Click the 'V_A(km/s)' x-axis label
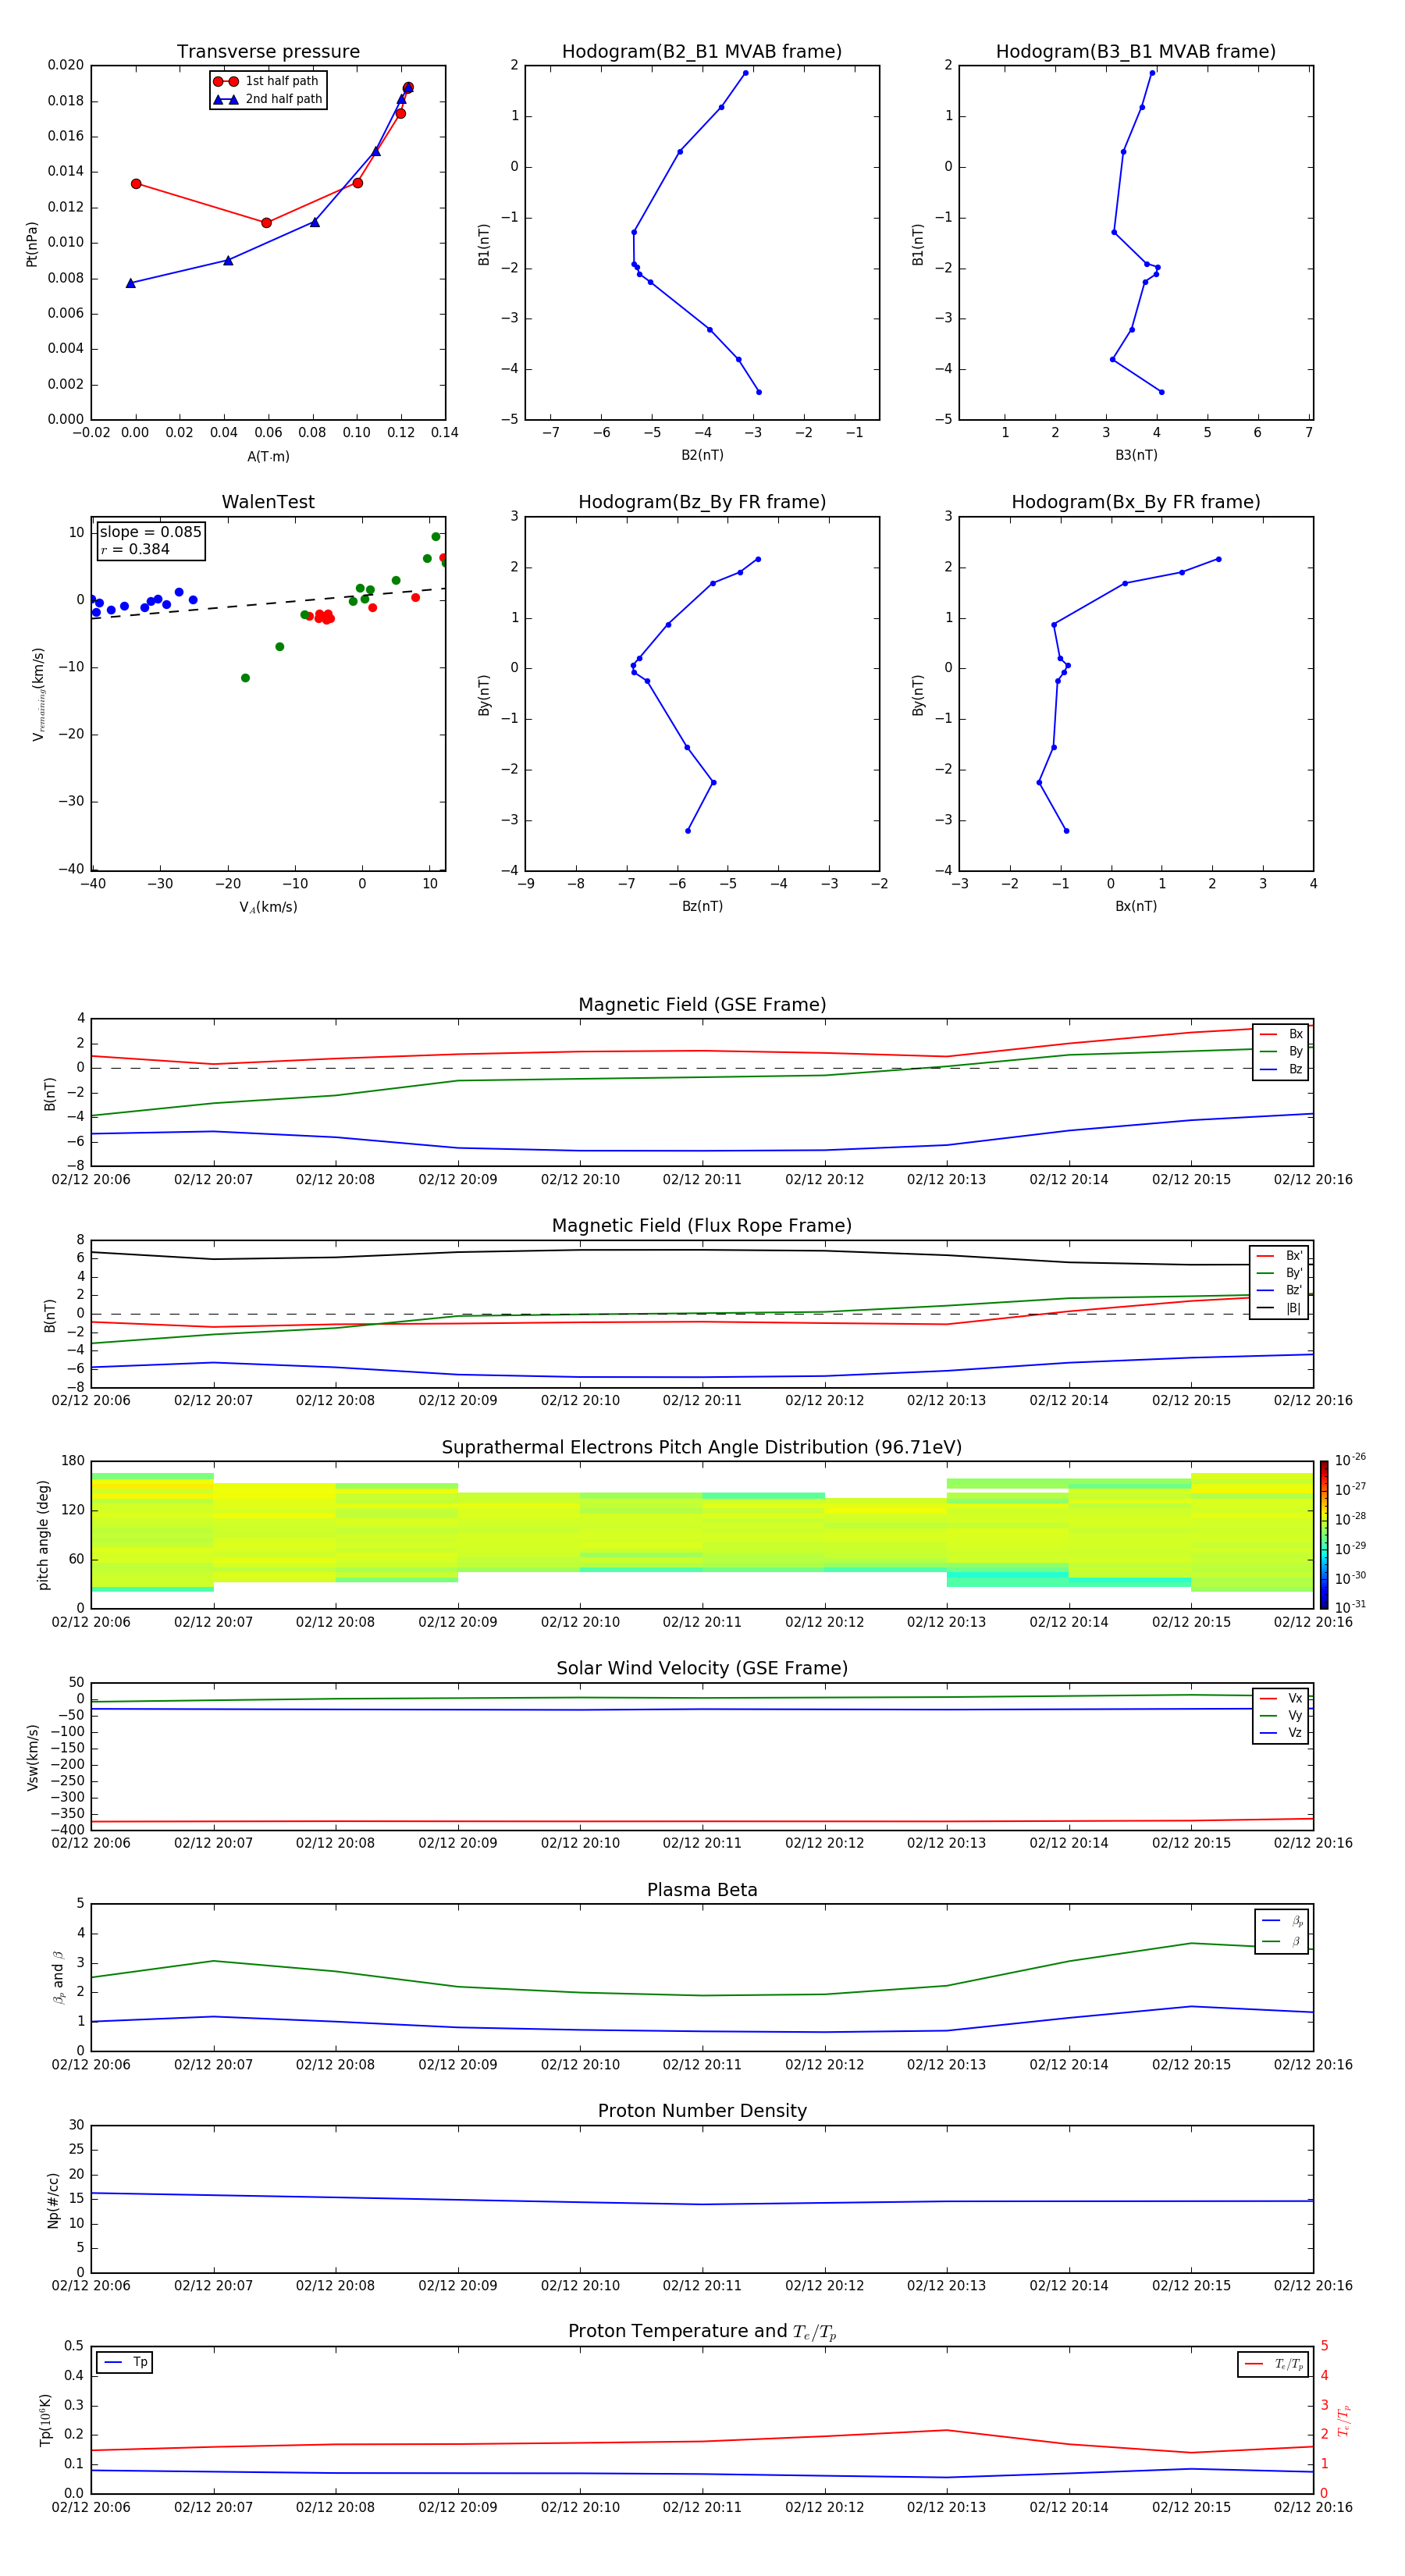Viewport: 1405px width, 2576px height. click(x=268, y=907)
